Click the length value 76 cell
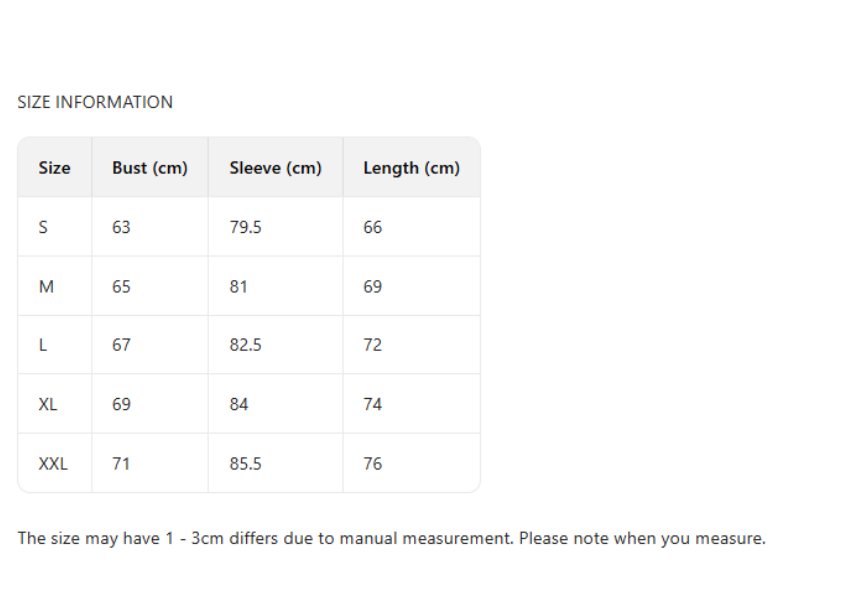 pos(372,464)
